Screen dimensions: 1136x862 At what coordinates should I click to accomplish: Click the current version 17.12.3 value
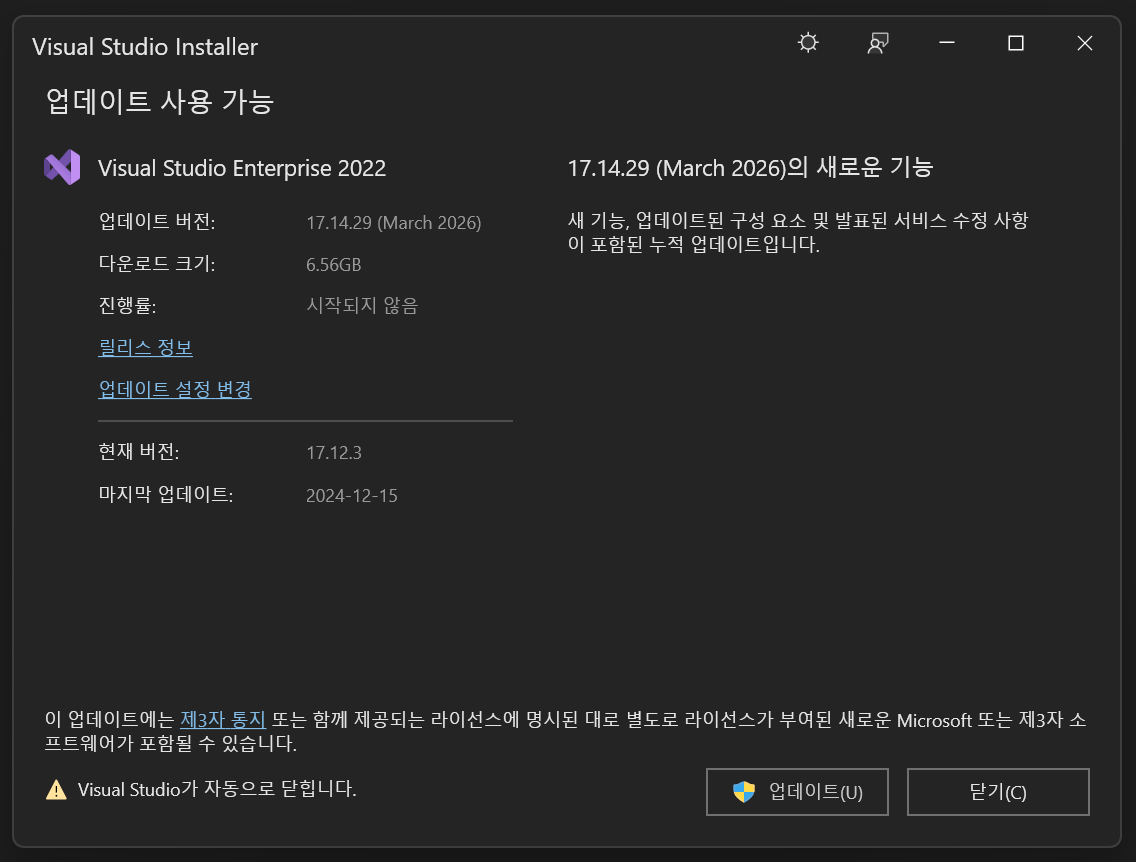333,453
